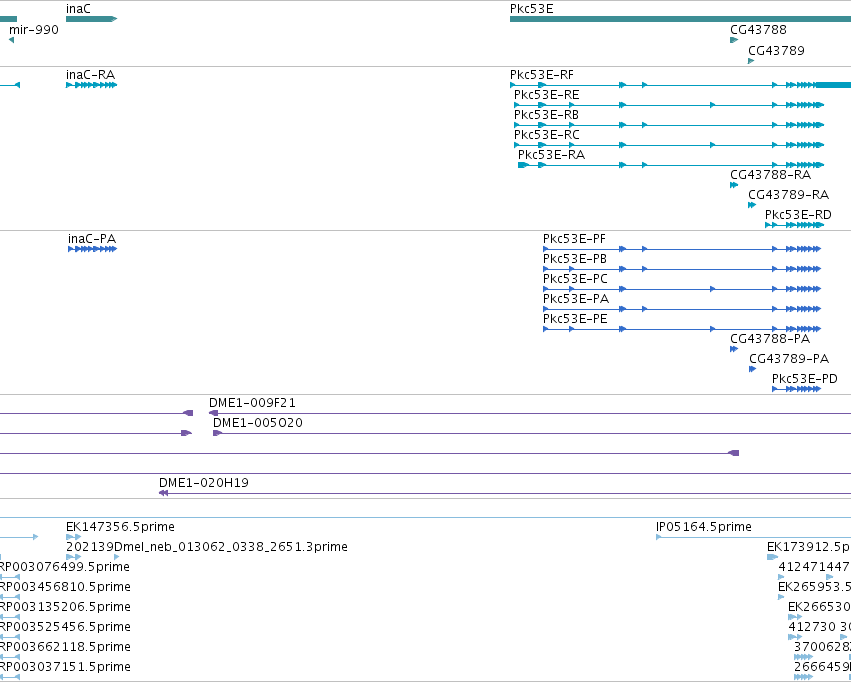Click the CG43789-RA transcript label
851x682 pixels.
point(788,194)
